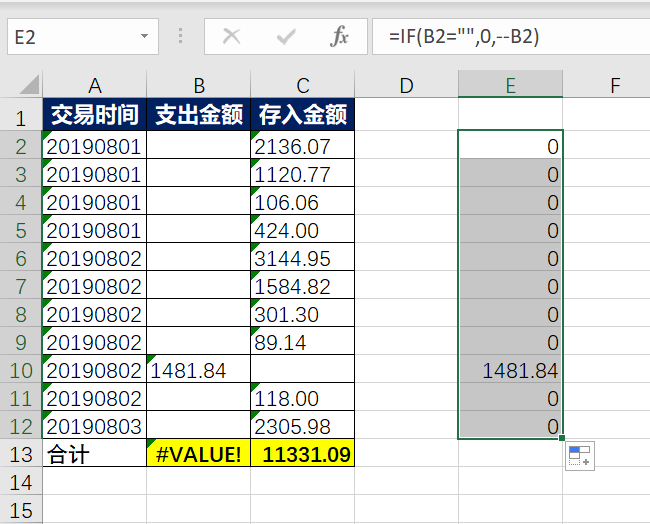Click the Cancel (X) formula bar icon

point(231,36)
